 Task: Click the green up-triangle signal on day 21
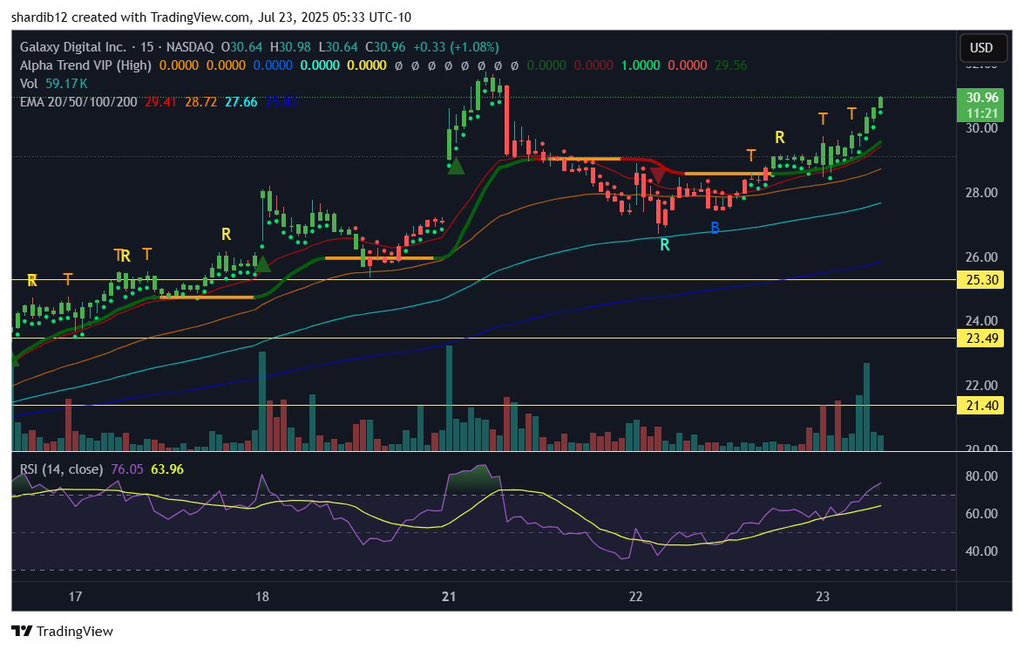[456, 167]
